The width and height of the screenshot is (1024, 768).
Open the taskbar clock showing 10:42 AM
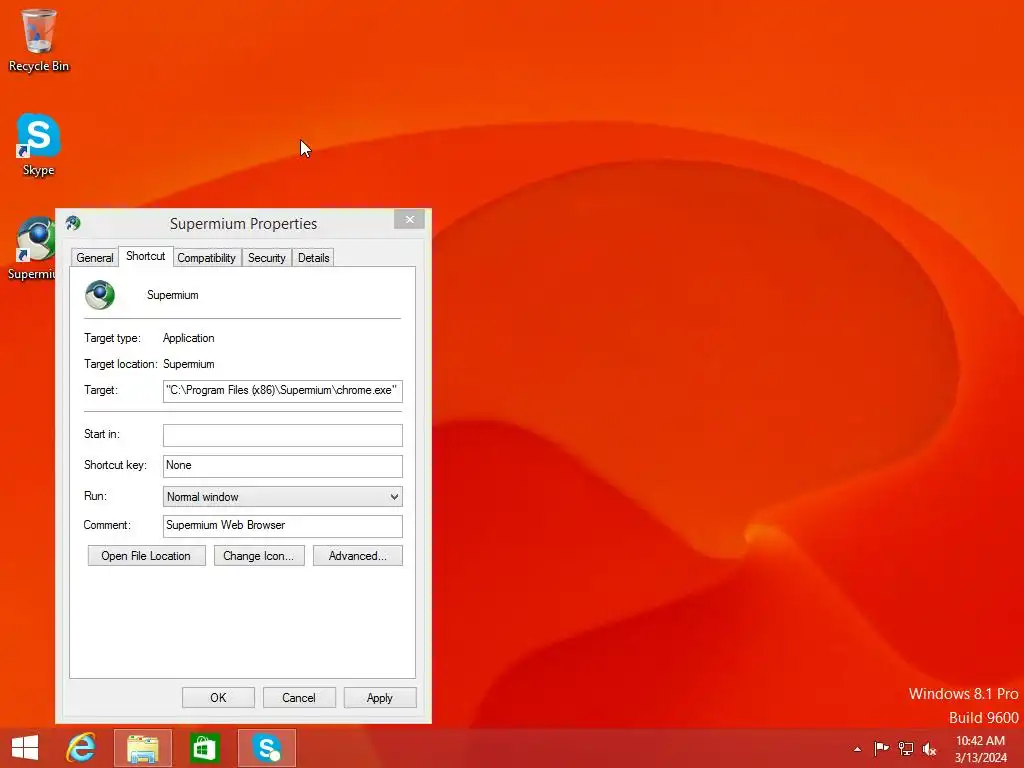980,749
